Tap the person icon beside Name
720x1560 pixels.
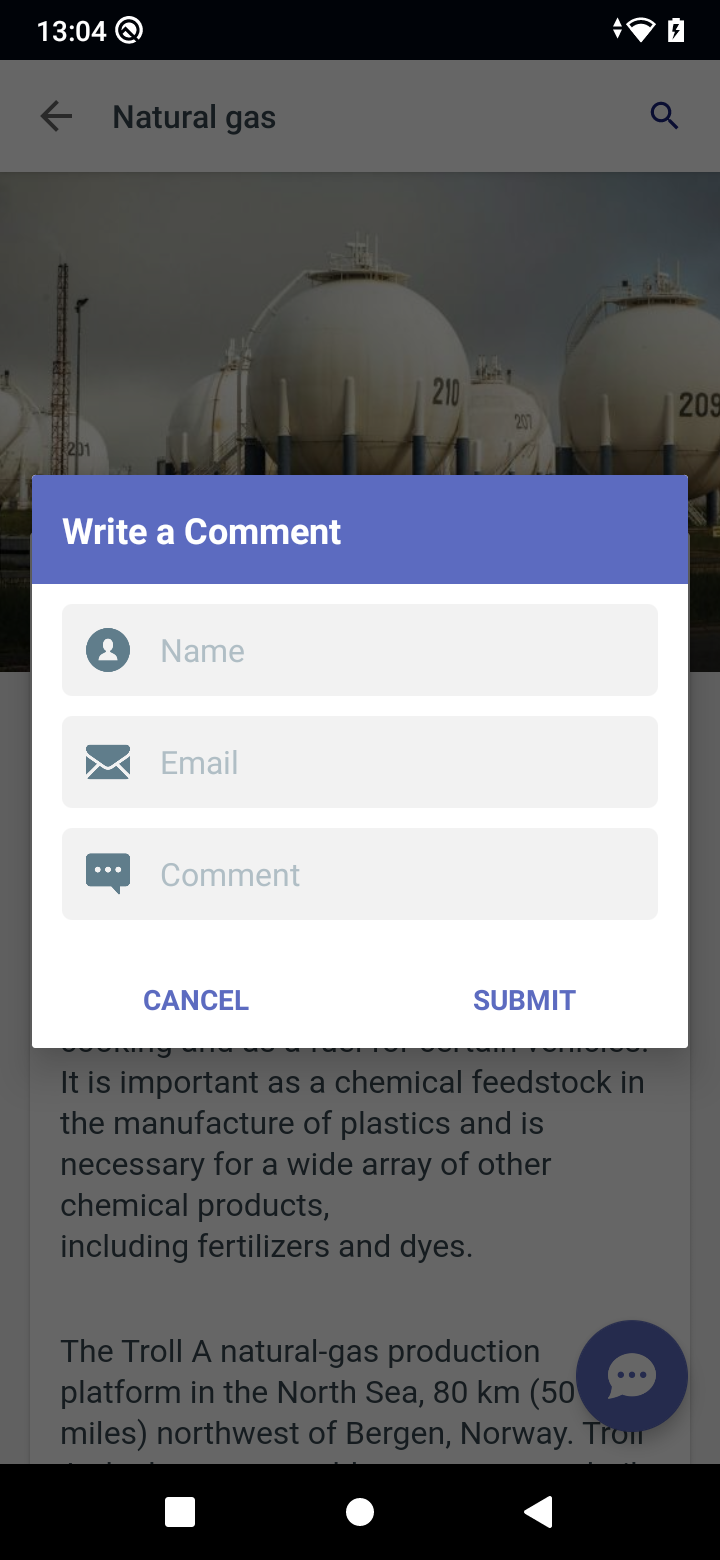click(108, 650)
